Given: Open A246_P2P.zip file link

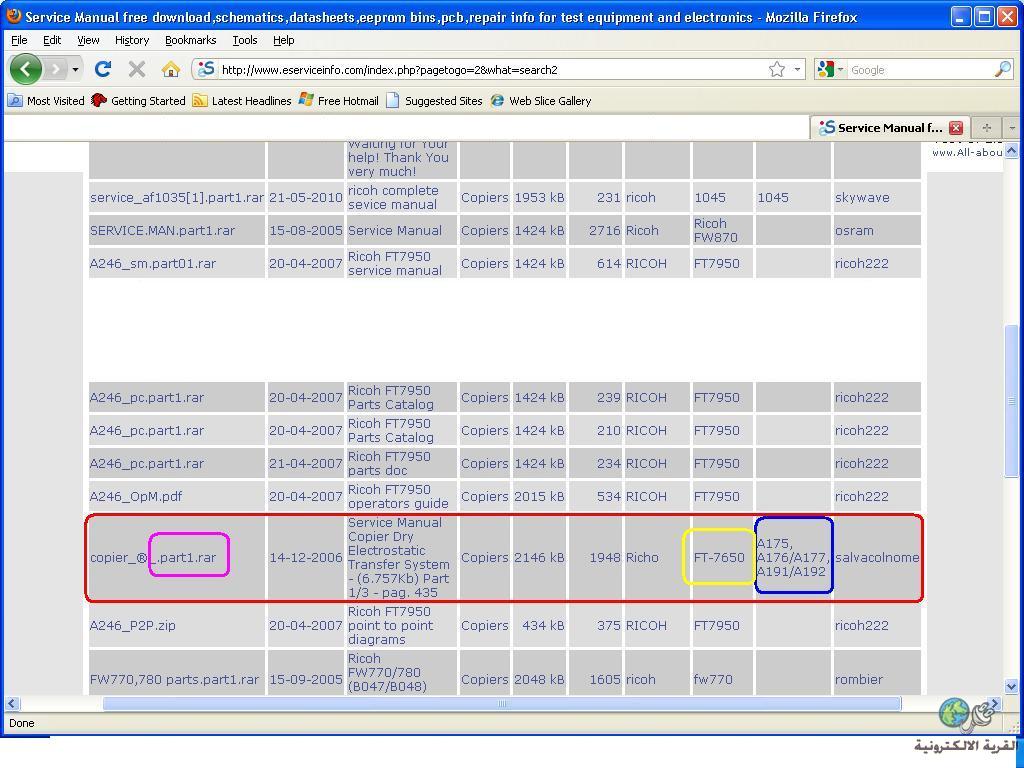Looking at the screenshot, I should pos(133,626).
